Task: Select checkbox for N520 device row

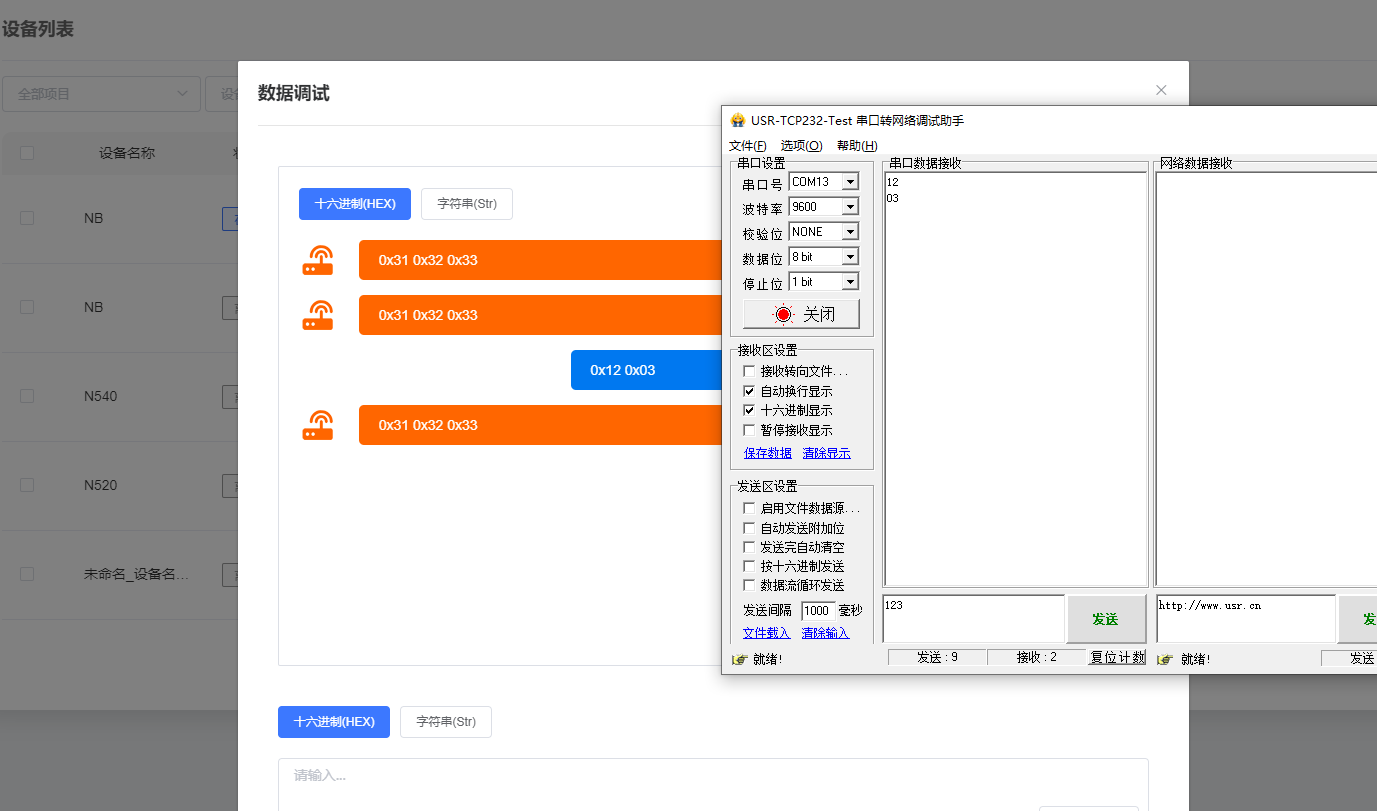Action: [27, 485]
